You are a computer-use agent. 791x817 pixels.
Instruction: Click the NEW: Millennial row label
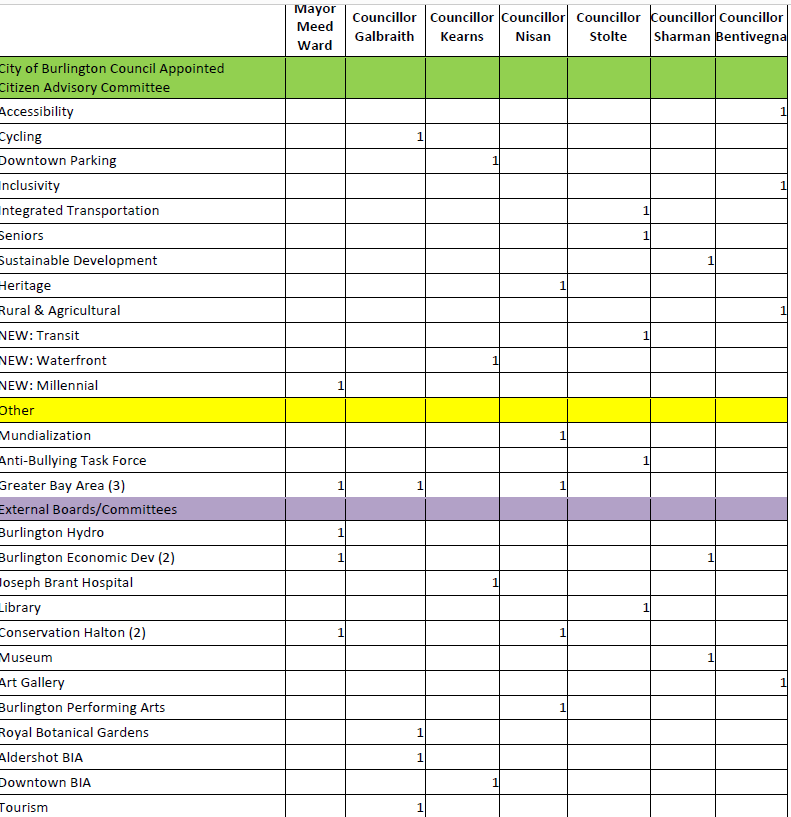49,386
